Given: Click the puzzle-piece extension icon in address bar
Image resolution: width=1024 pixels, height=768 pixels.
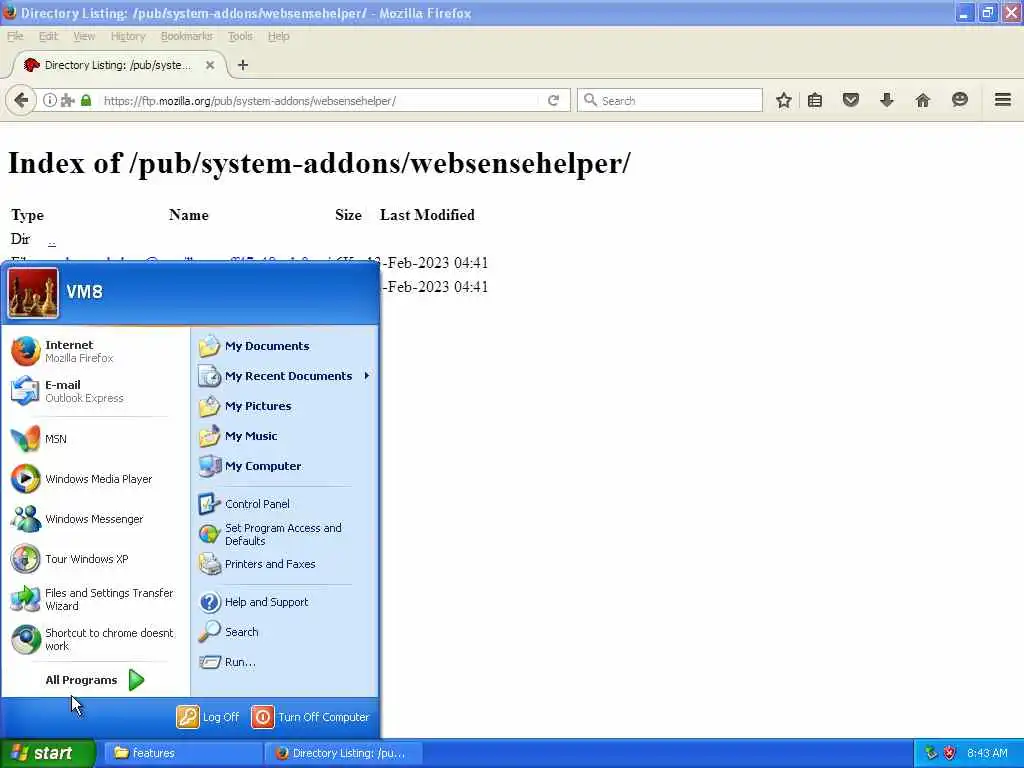Looking at the screenshot, I should tap(67, 101).
